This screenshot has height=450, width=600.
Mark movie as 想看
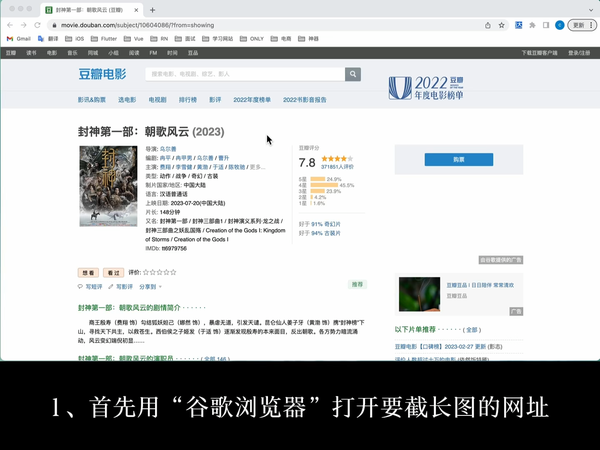coord(88,272)
